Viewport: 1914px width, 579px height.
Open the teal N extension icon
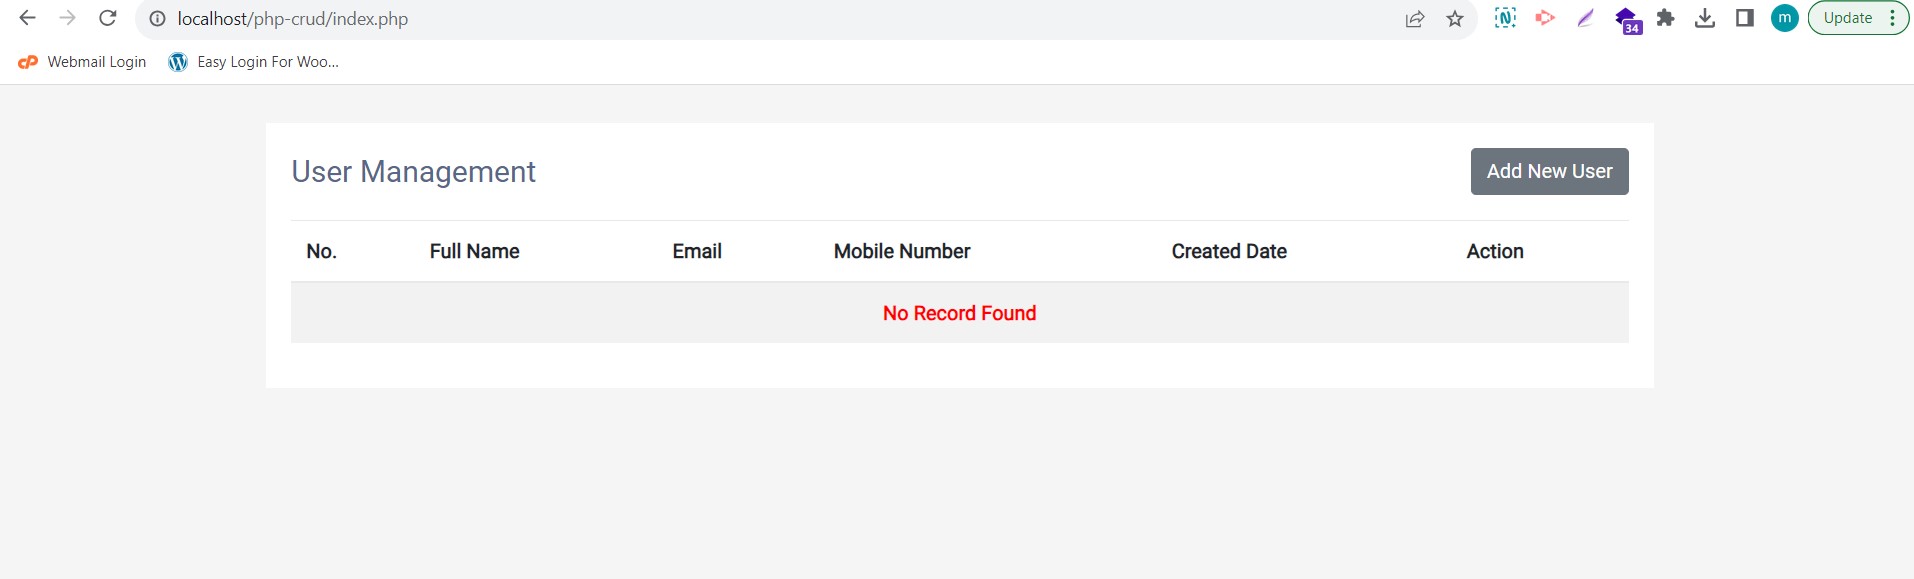pos(1505,18)
